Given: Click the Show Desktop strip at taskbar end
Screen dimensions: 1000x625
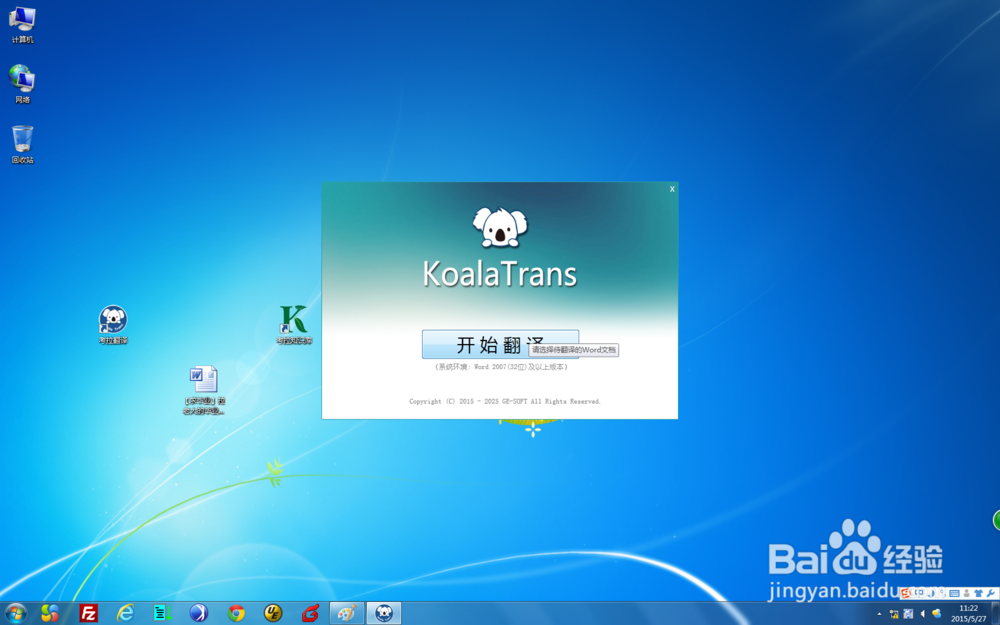Looking at the screenshot, I should pyautogui.click(x=996, y=614).
